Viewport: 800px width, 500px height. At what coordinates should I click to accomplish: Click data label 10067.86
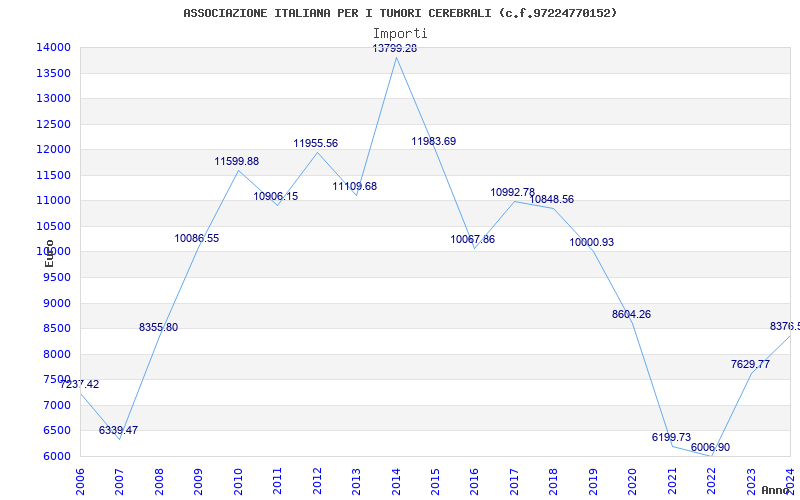coord(472,239)
